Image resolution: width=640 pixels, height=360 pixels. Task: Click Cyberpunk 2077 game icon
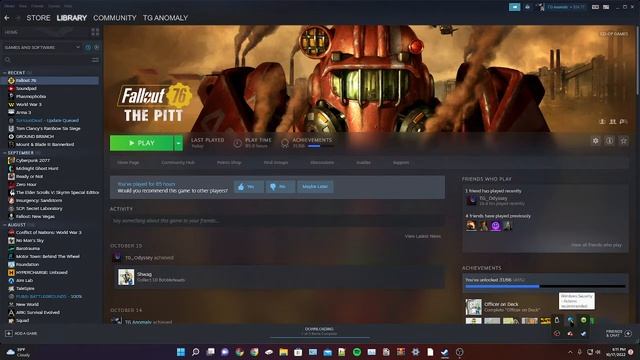[11, 160]
